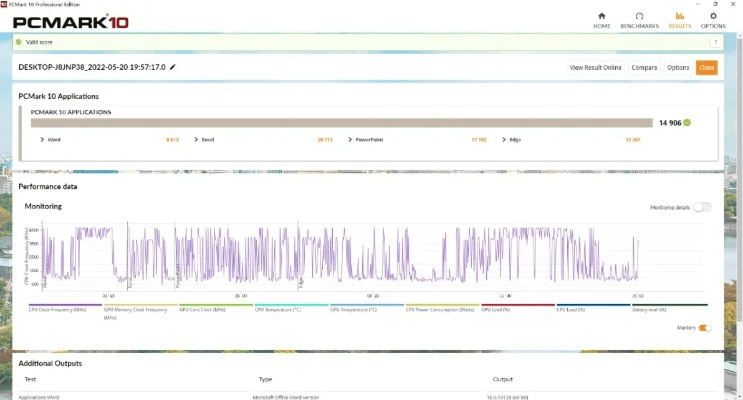
Task: Click View Result Online button
Action: pos(595,67)
